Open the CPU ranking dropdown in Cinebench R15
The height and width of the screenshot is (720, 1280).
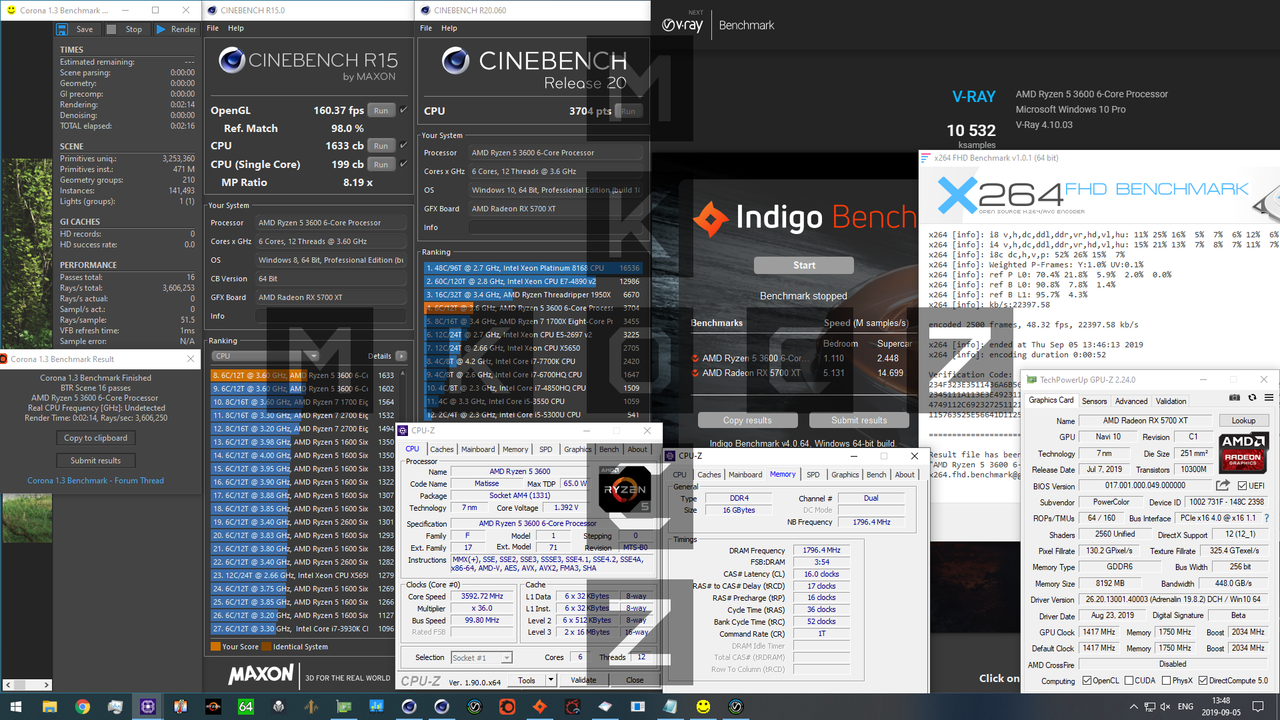click(265, 356)
